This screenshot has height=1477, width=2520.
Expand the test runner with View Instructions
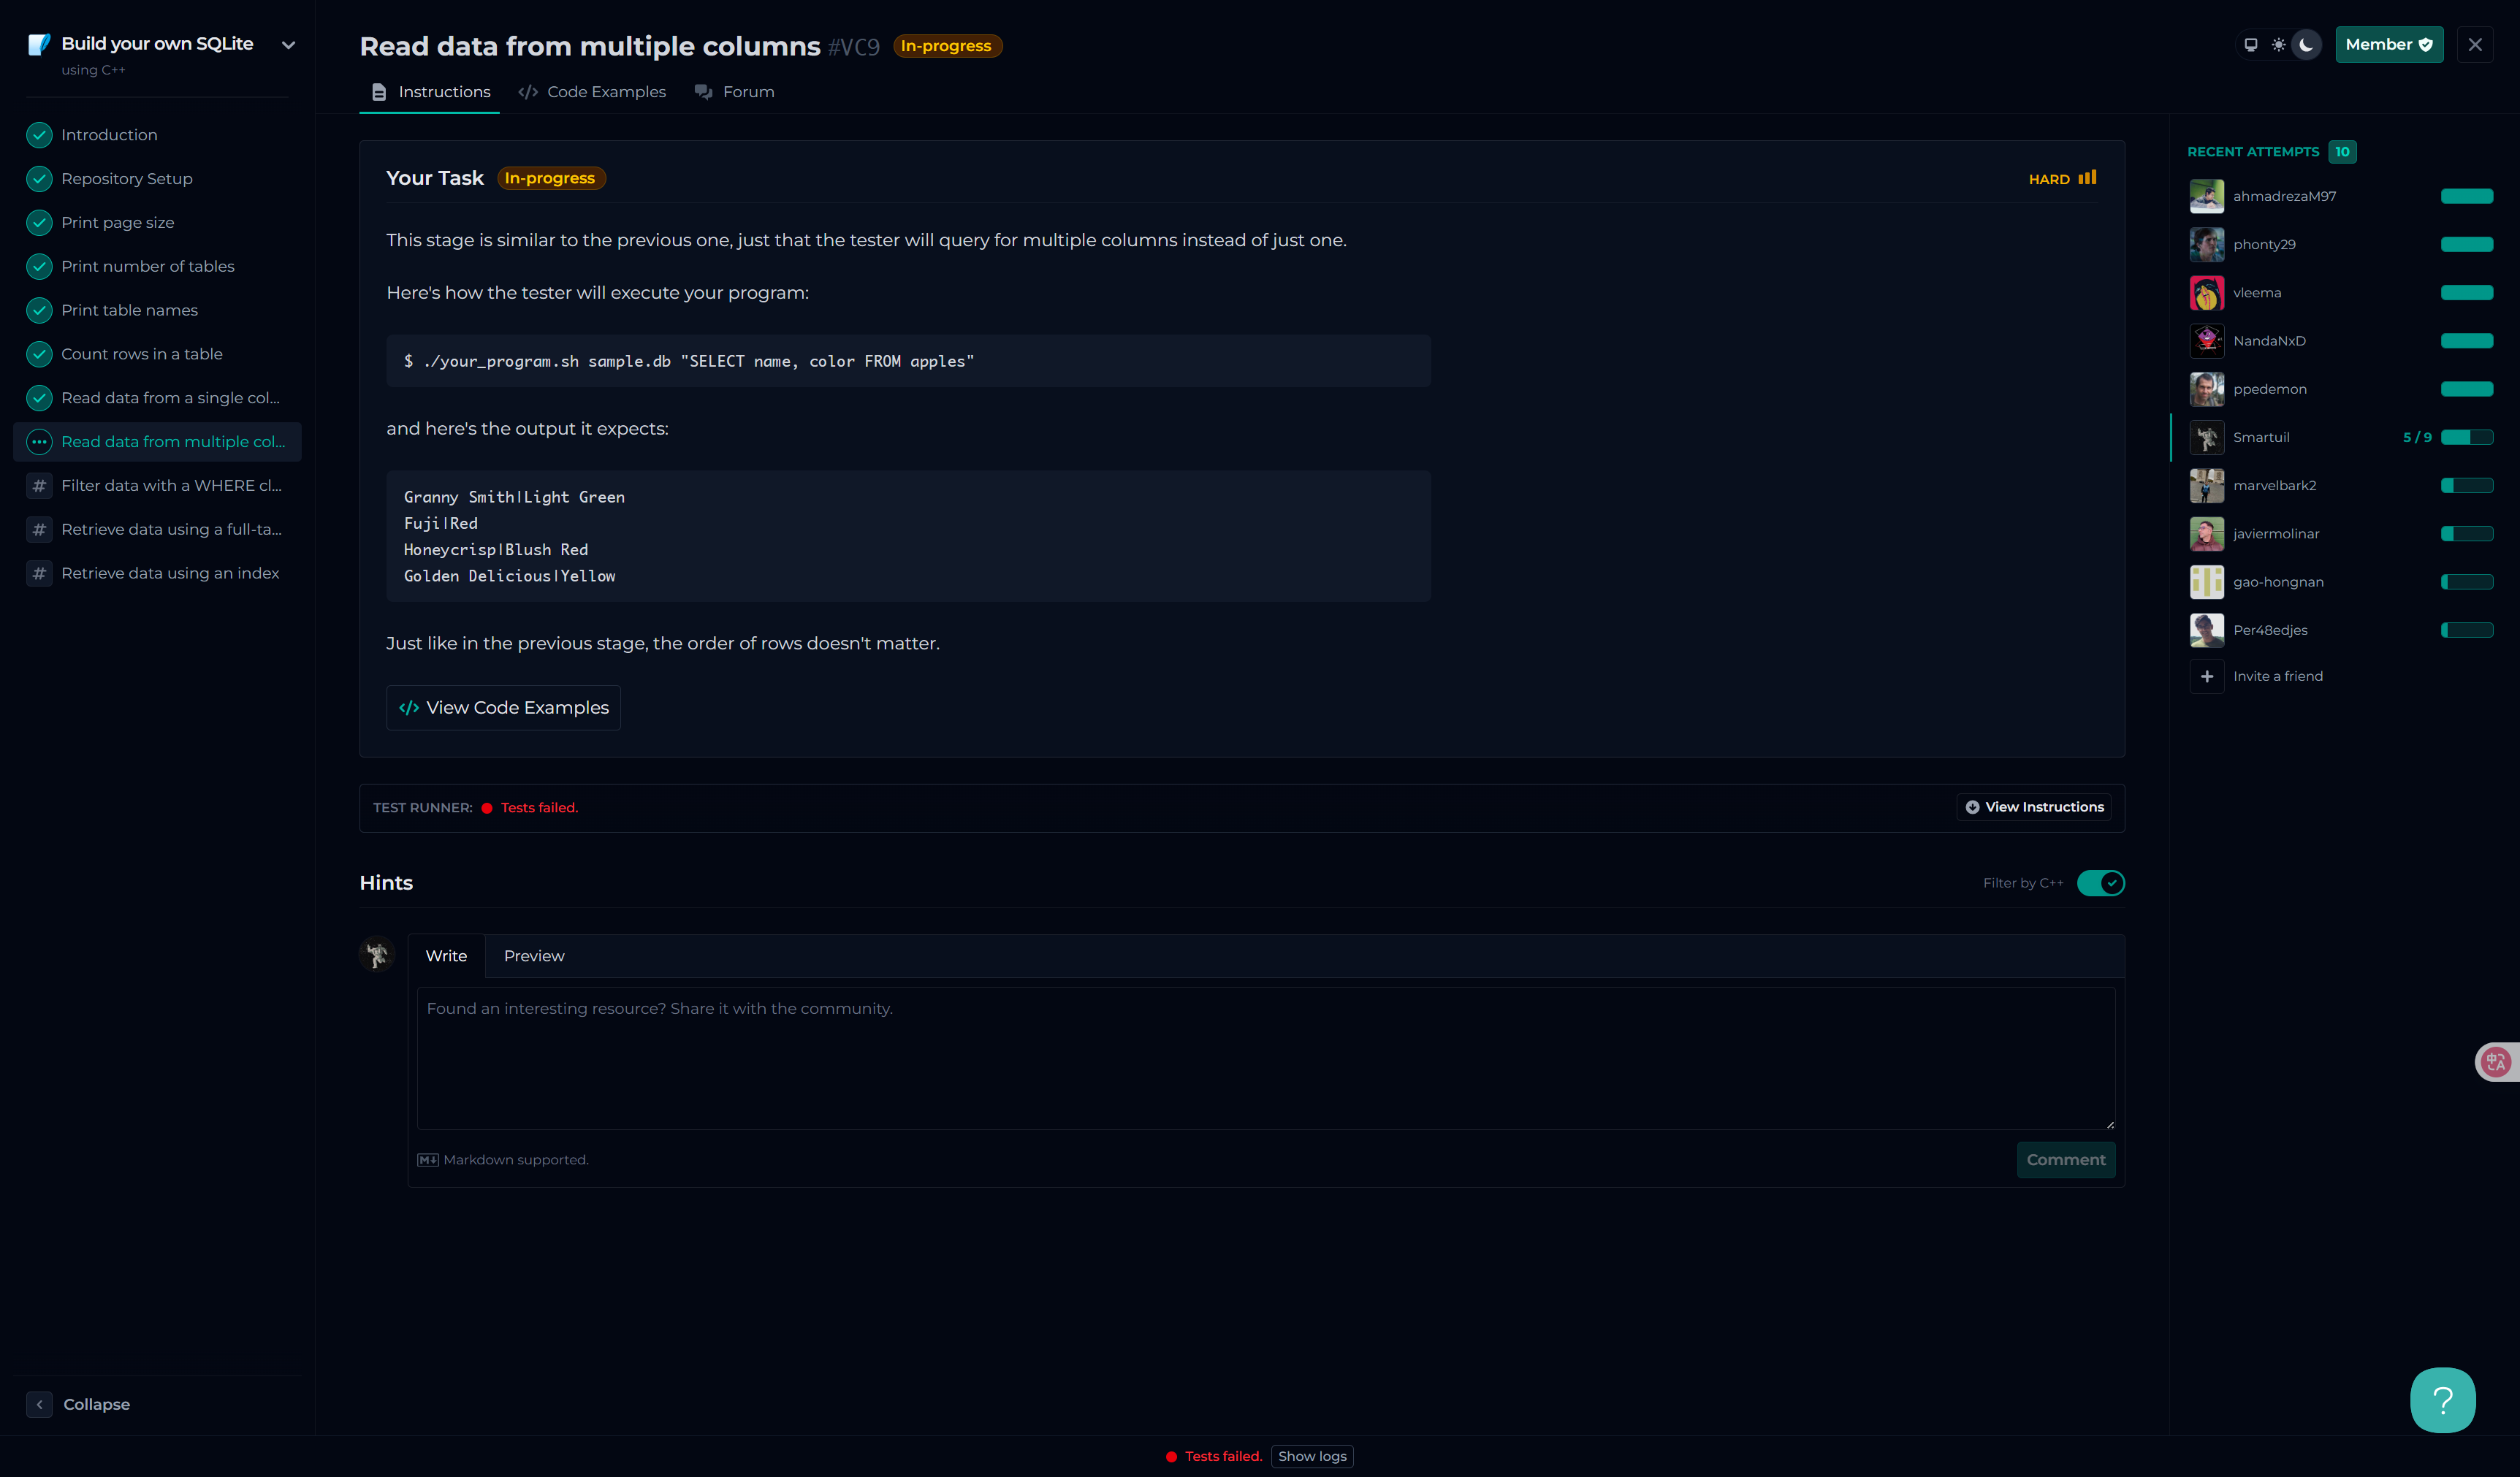pyautogui.click(x=2034, y=807)
